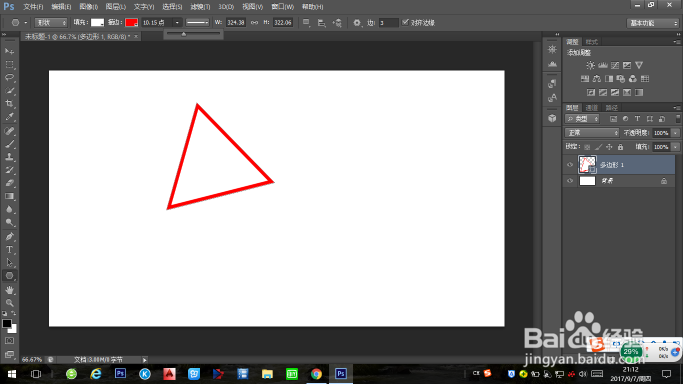Toggle layer filtering switch on or off
Image resolution: width=683 pixels, height=384 pixels.
point(678,118)
